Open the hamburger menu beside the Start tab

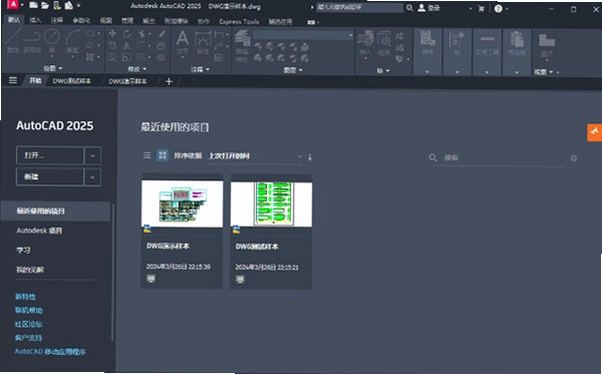(13, 80)
